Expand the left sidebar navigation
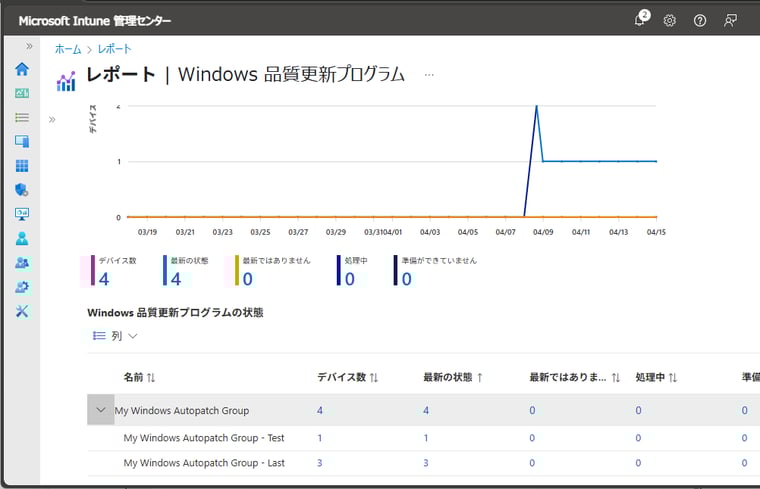Viewport: 760px width, 489px height. coord(29,46)
